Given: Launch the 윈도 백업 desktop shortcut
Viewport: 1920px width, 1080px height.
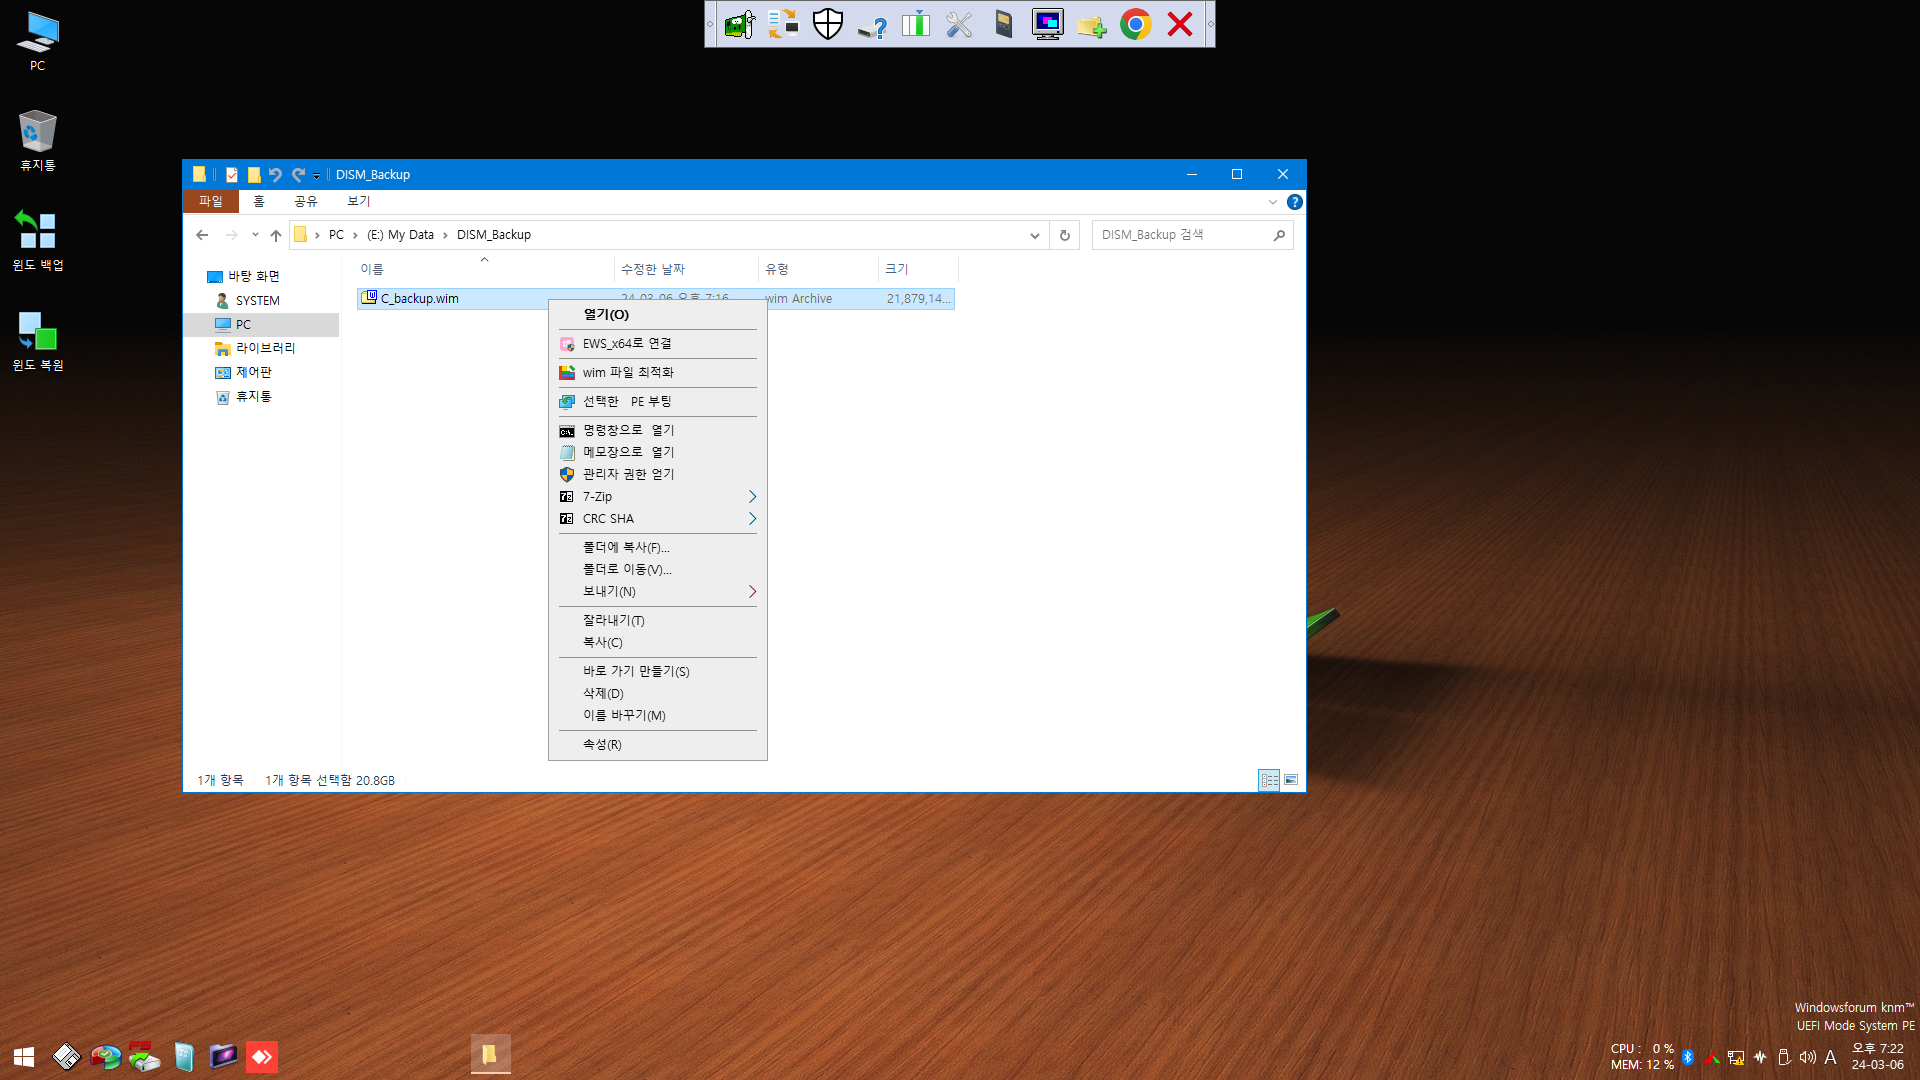Looking at the screenshot, I should (37, 240).
